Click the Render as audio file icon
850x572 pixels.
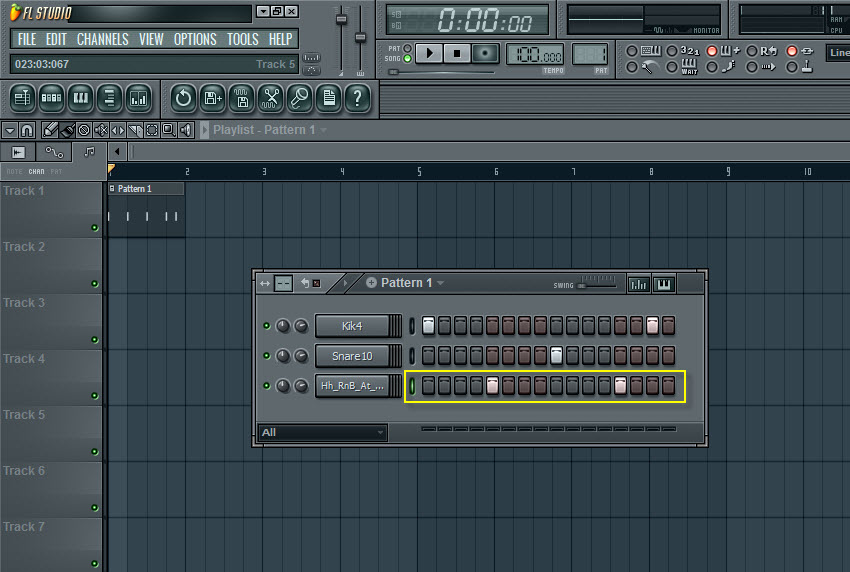242,98
